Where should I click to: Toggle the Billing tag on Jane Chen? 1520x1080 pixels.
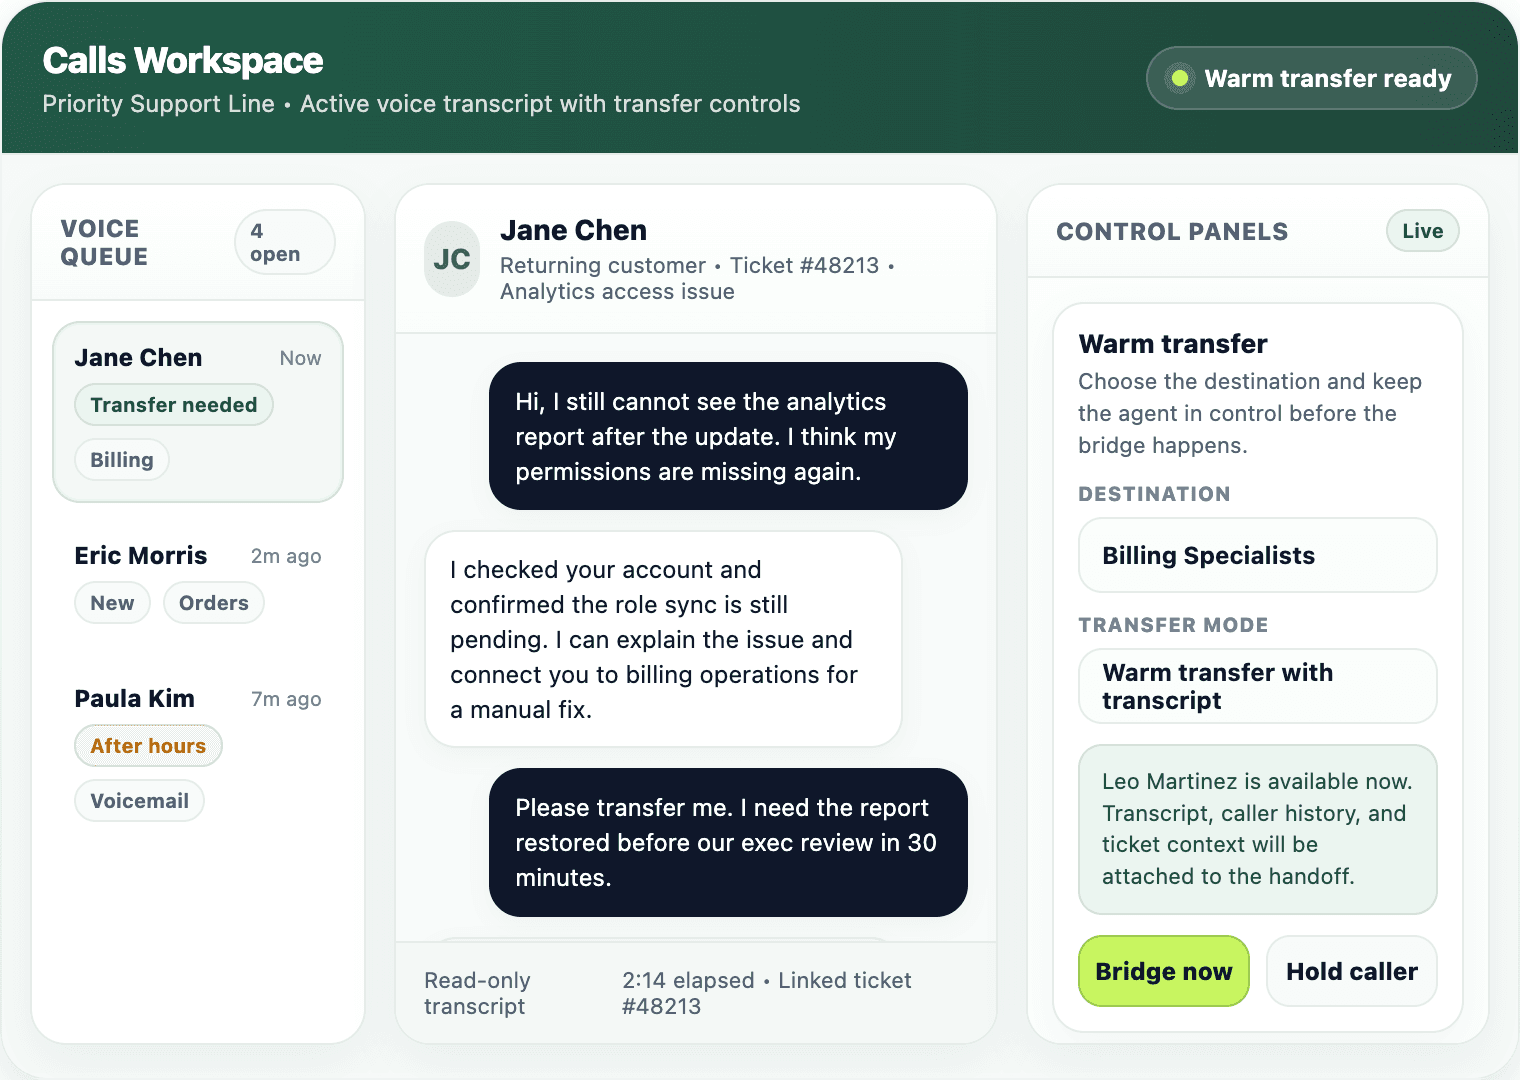tap(121, 459)
